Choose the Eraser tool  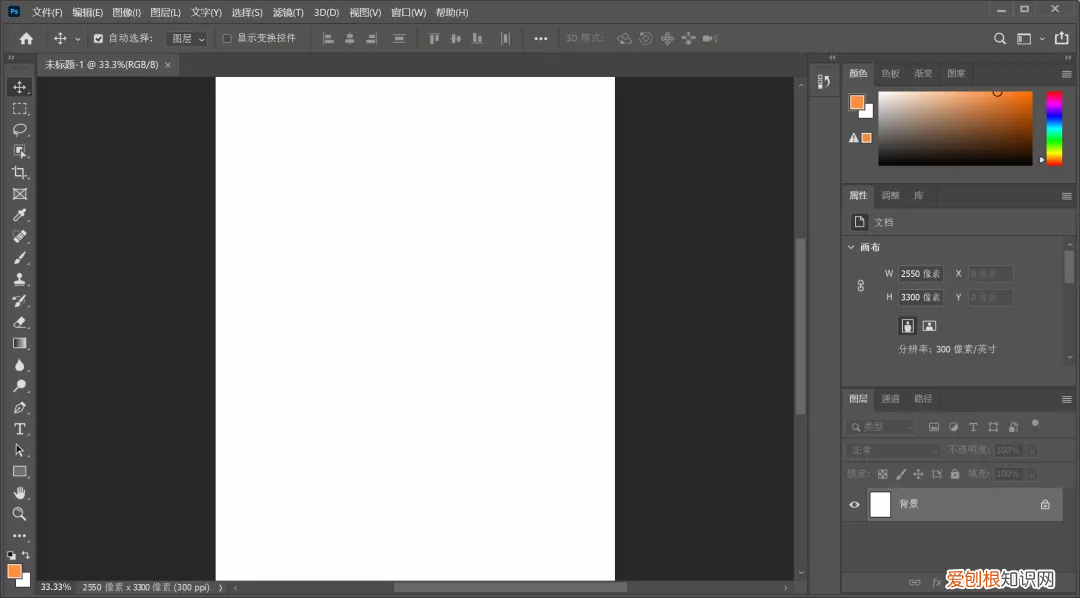tap(19, 322)
